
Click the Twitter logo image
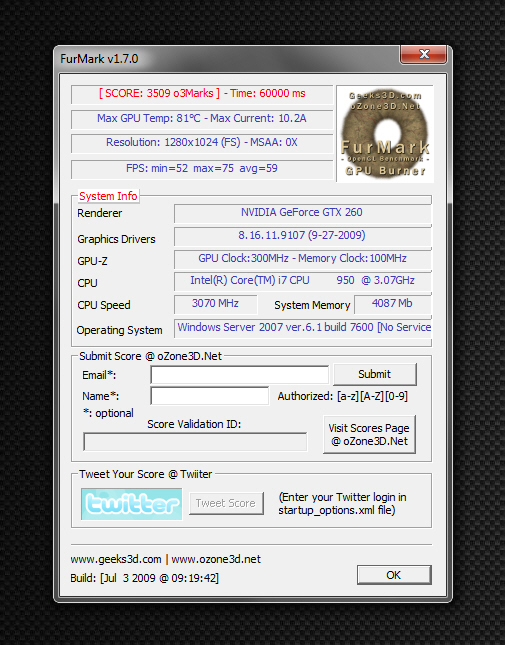[132, 504]
